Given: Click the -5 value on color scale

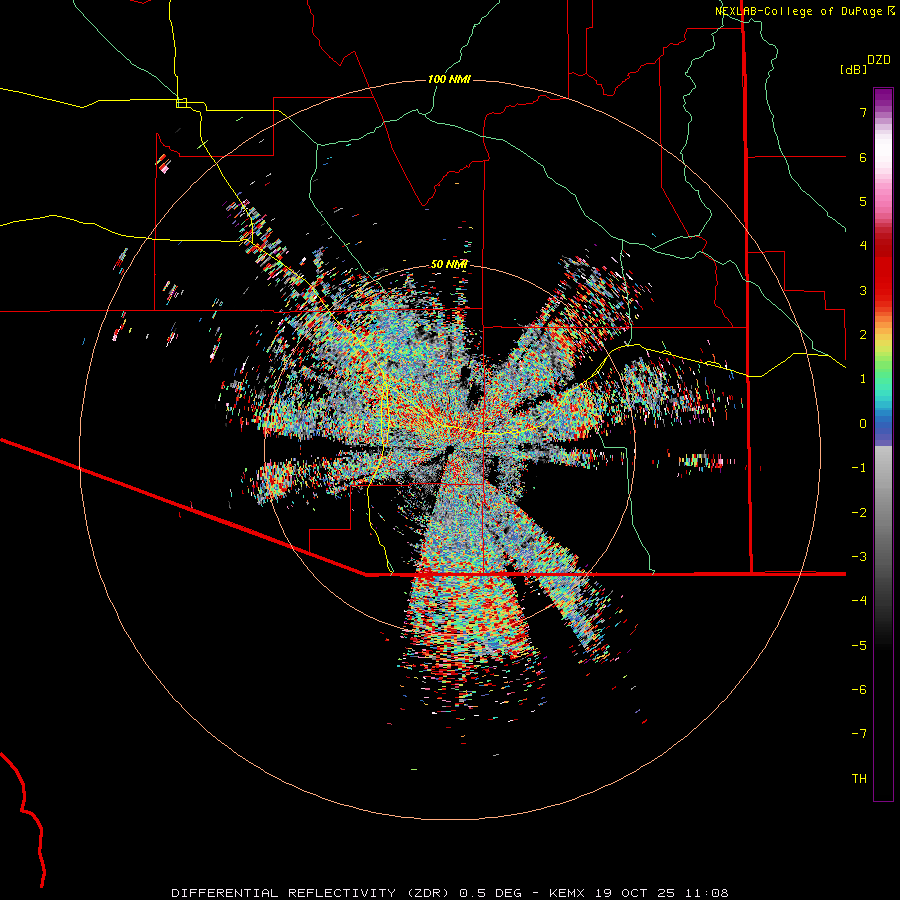Looking at the screenshot, I should point(859,646).
